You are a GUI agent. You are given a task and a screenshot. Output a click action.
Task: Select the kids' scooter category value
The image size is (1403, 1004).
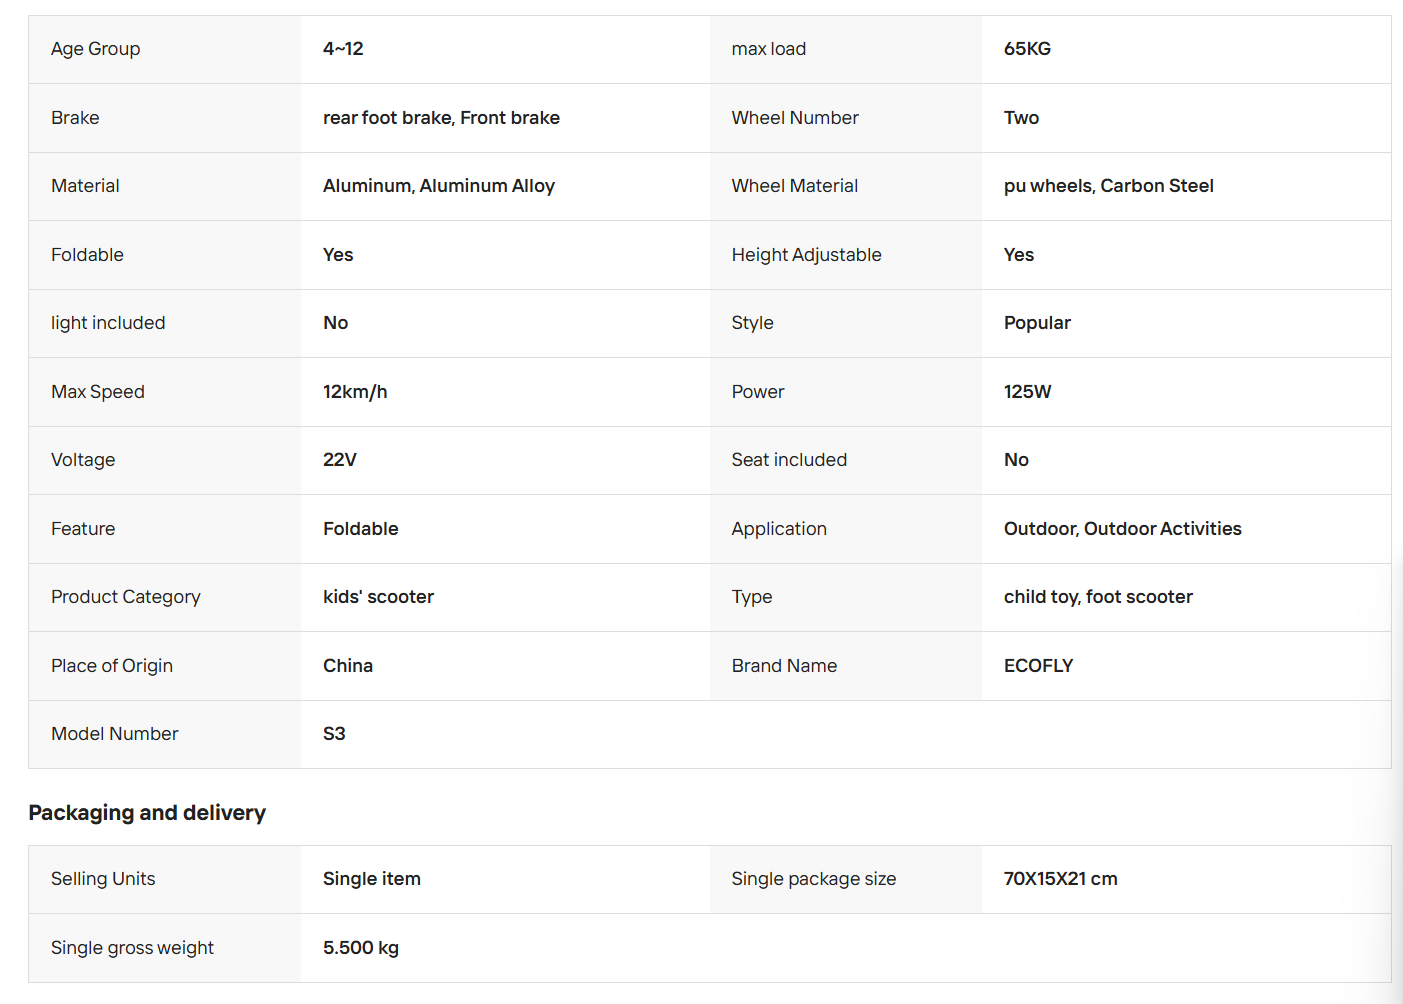tap(378, 597)
